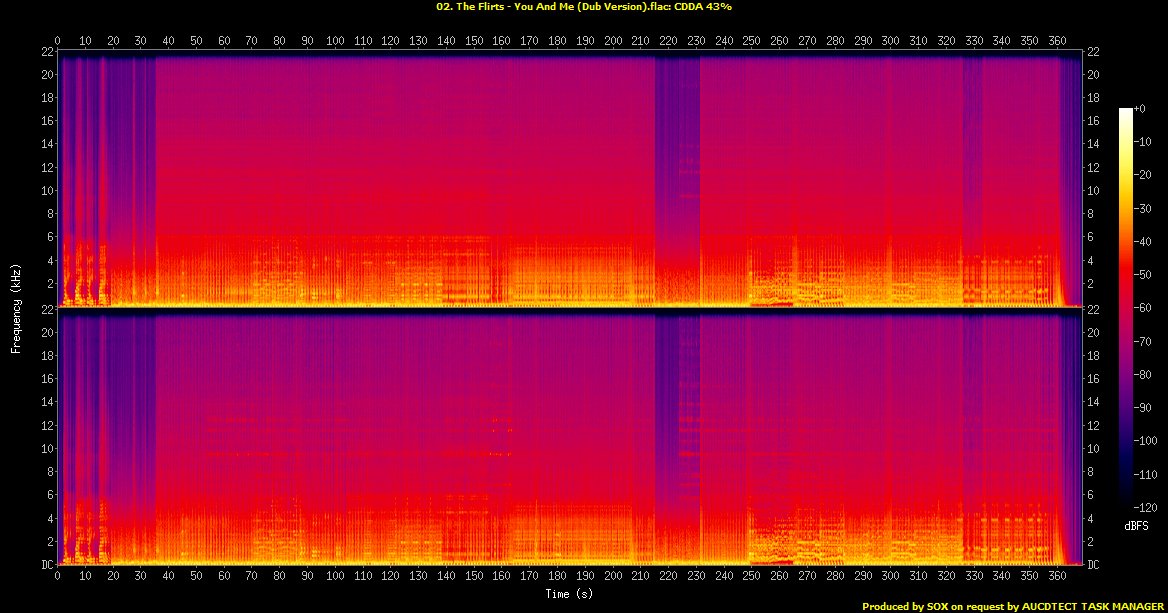Click the '-50' value on the dBFS scale
1168x613 pixels.
pos(1143,275)
